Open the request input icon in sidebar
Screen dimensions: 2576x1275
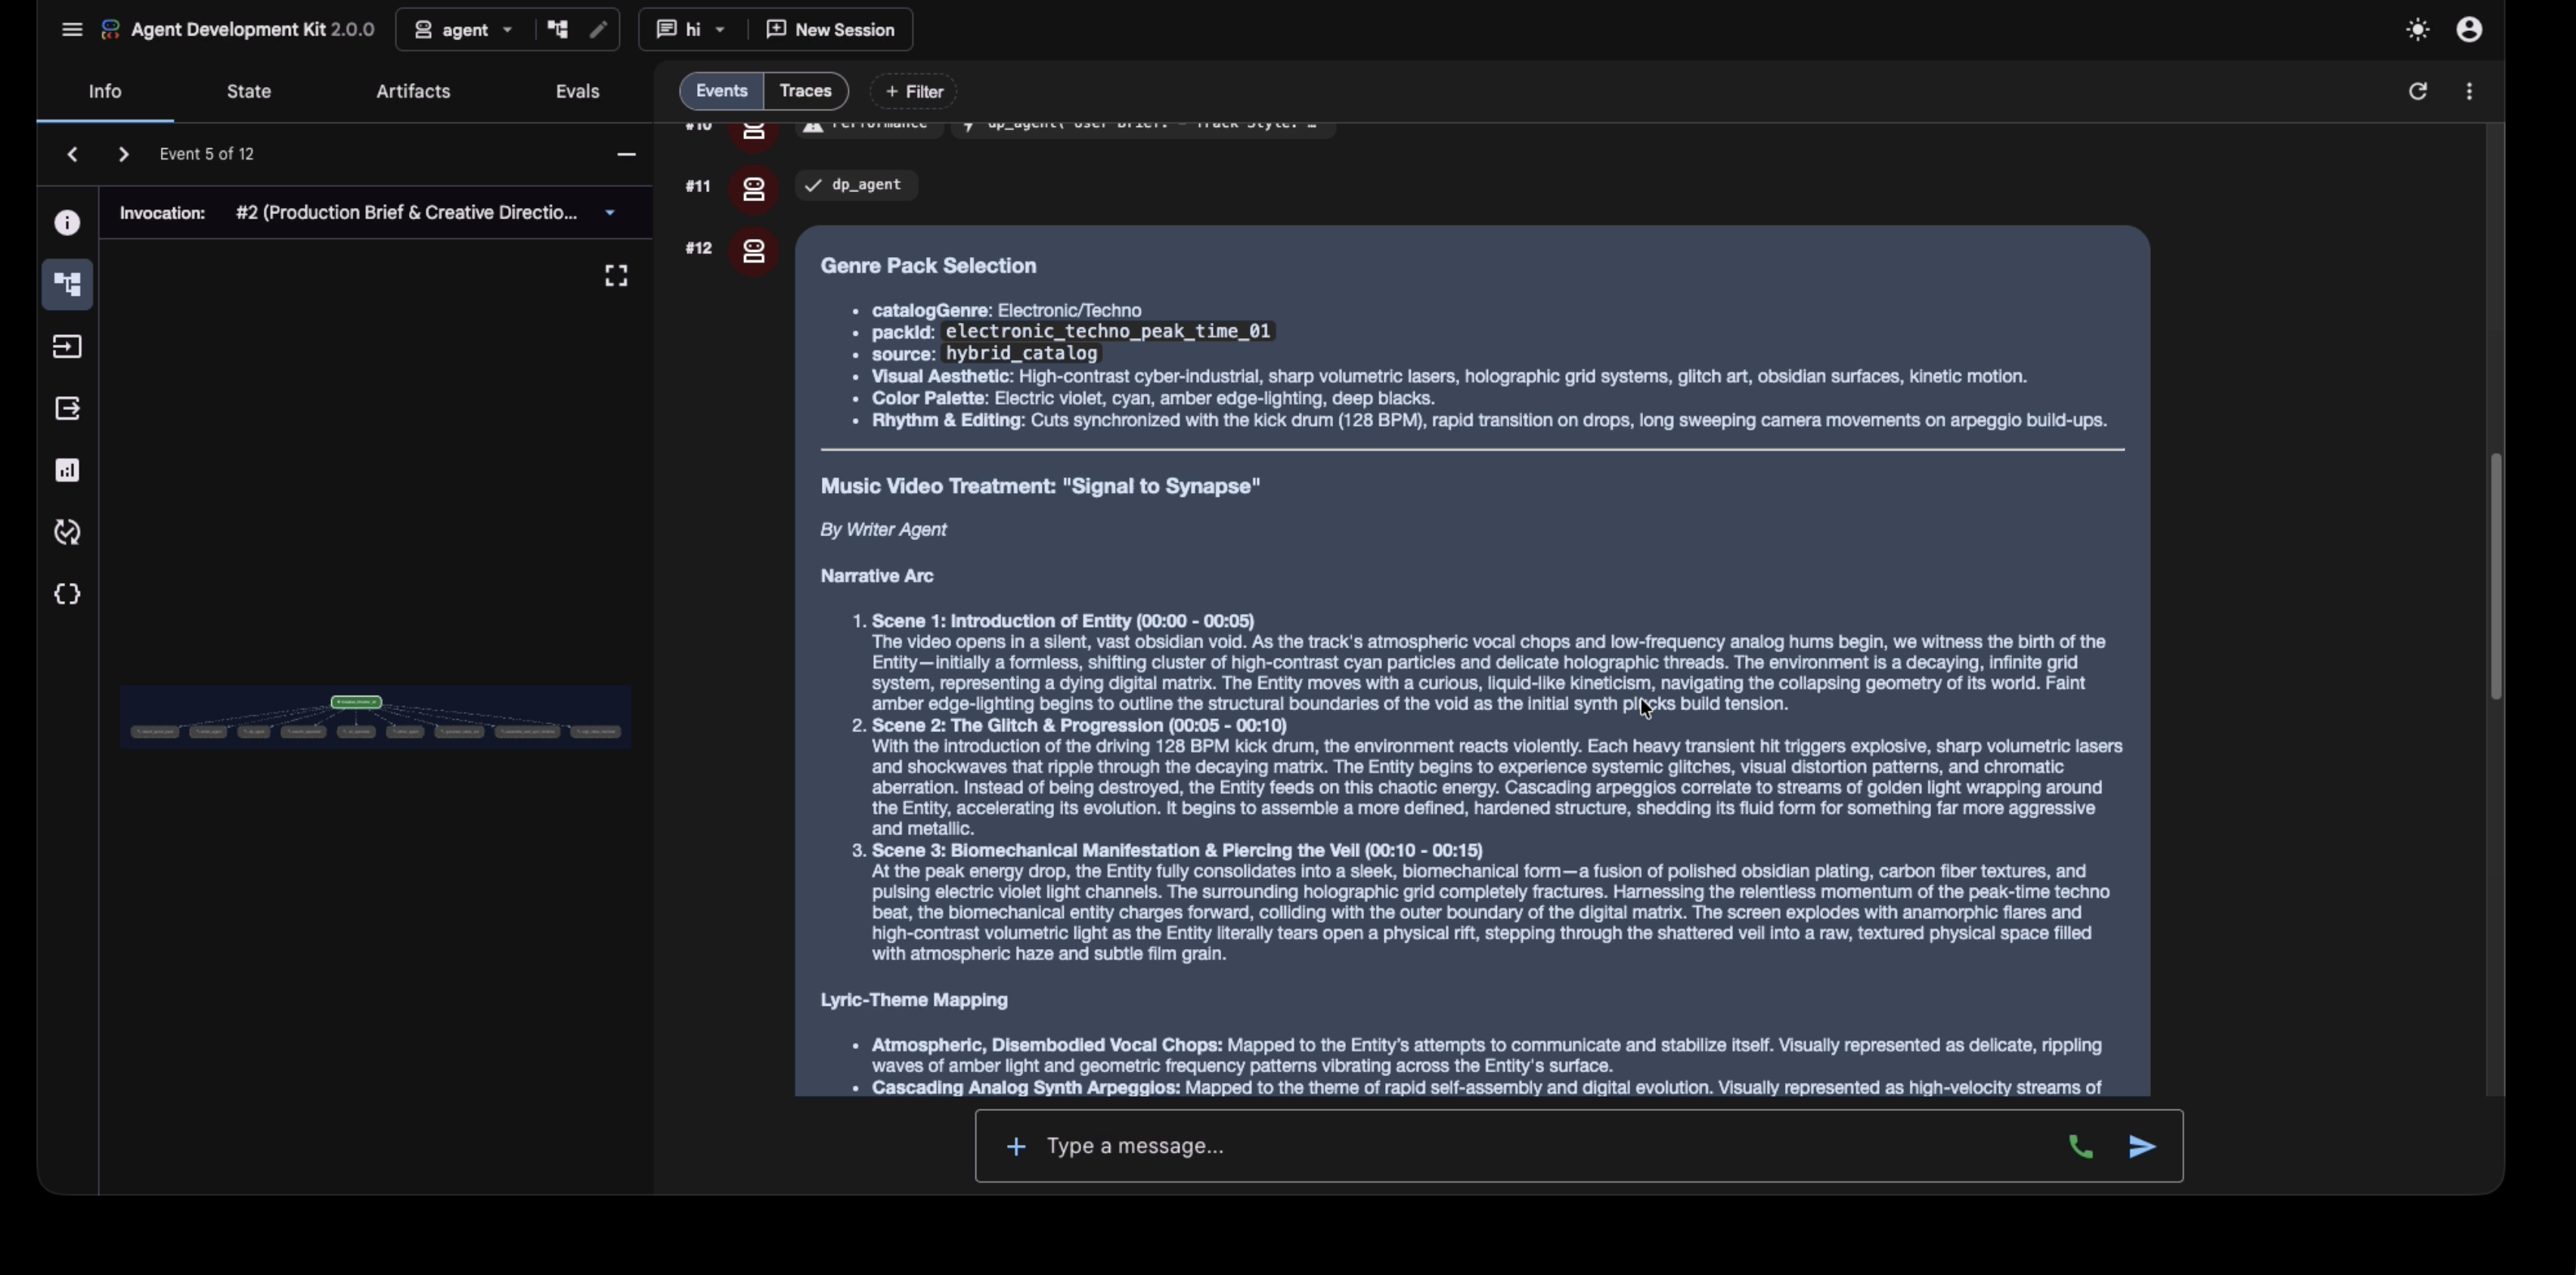[67, 347]
